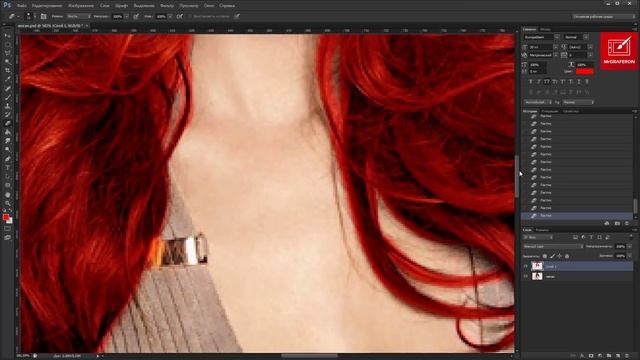Select the Brush tool
This screenshot has width=640, height=360.
(7, 97)
